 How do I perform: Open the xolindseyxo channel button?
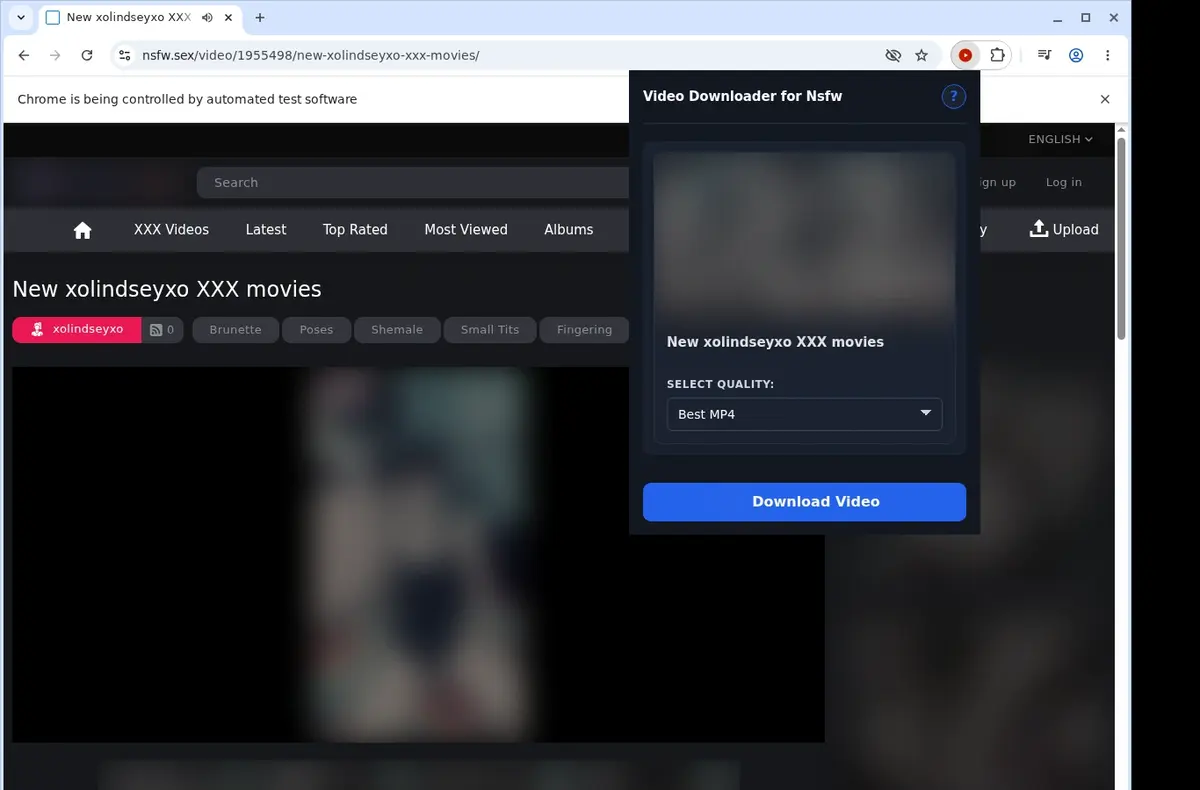(x=77, y=330)
